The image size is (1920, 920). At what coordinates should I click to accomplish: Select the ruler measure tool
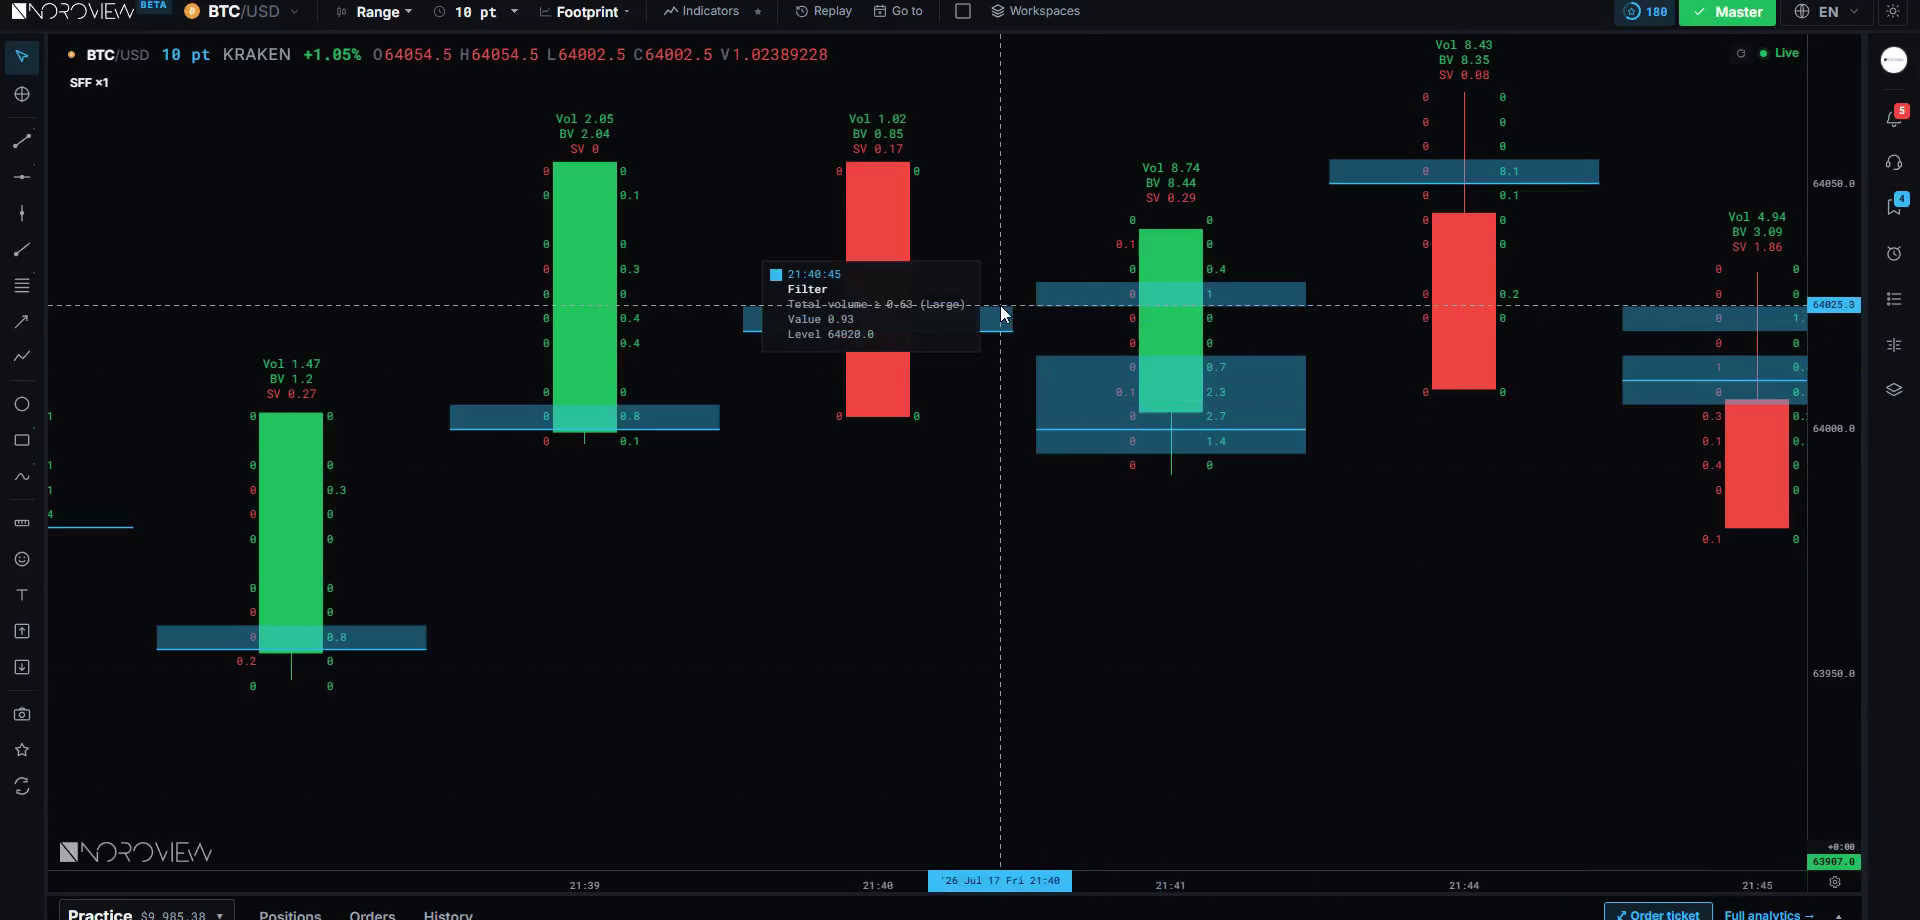pyautogui.click(x=22, y=523)
